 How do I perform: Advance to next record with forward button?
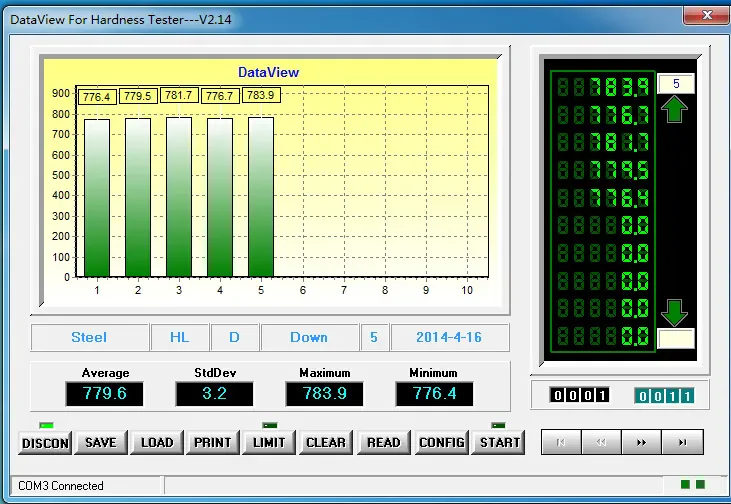click(642, 442)
